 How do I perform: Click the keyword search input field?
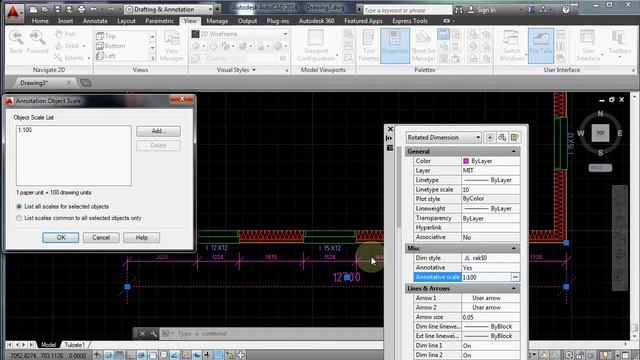(407, 10)
